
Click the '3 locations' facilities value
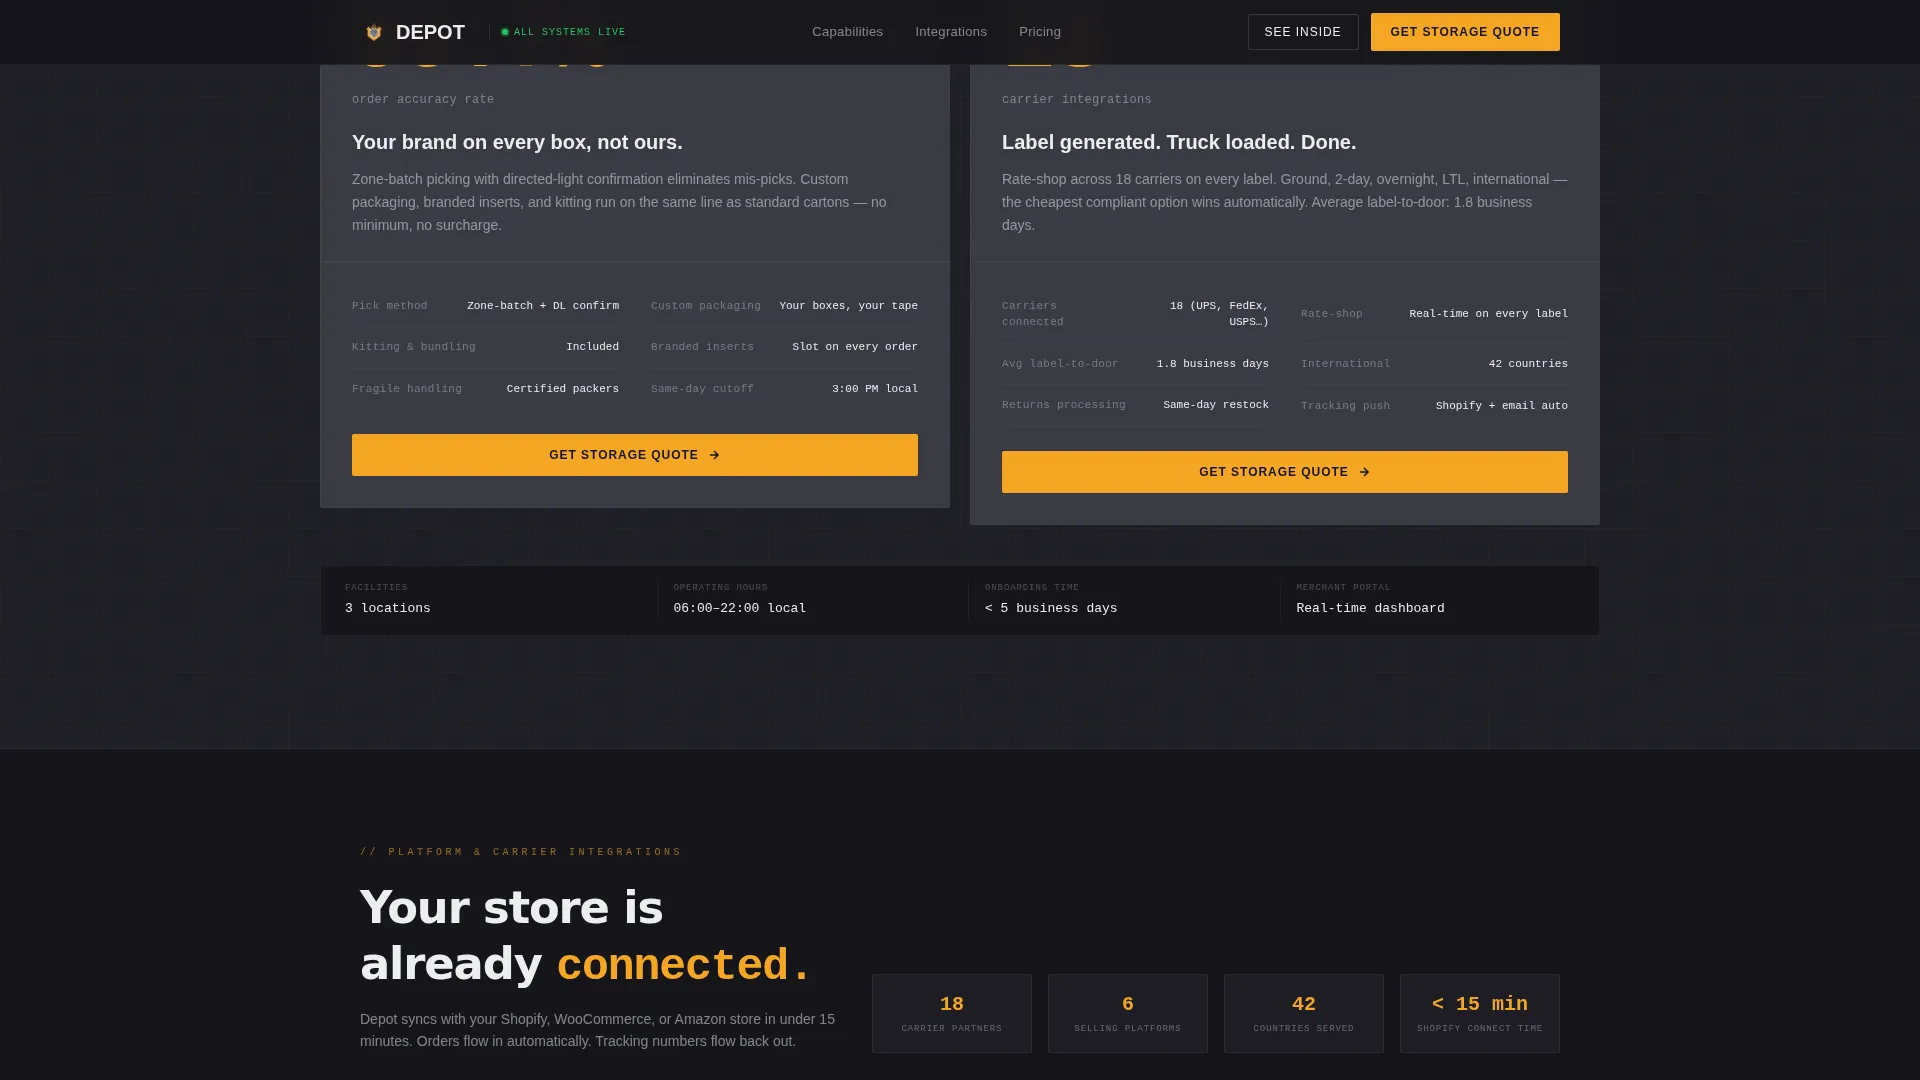pos(388,608)
